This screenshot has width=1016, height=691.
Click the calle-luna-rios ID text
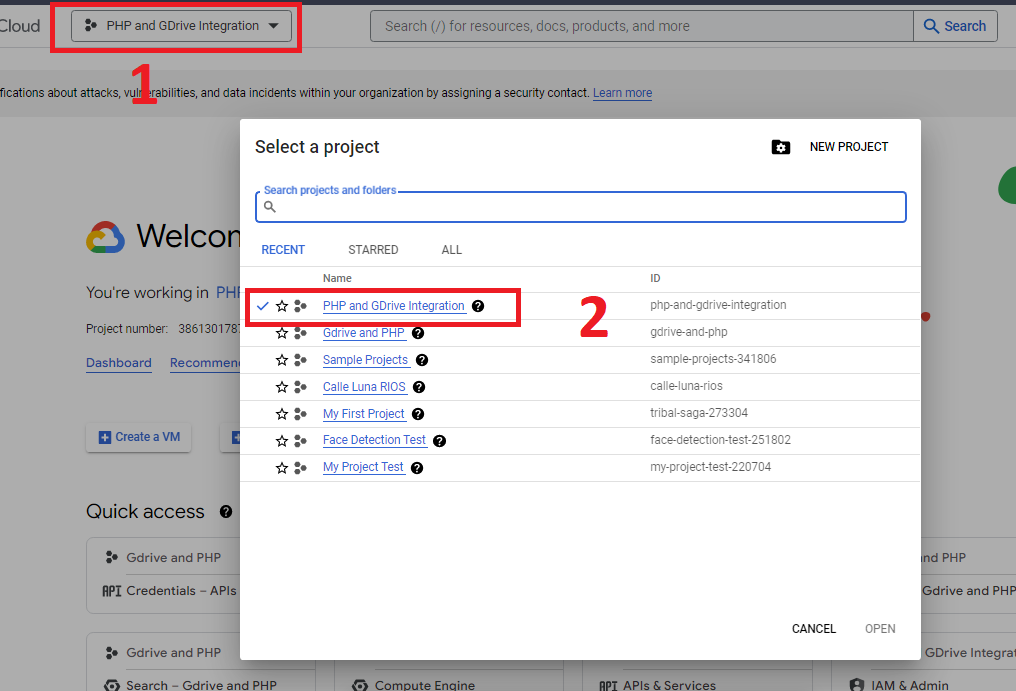click(686, 386)
